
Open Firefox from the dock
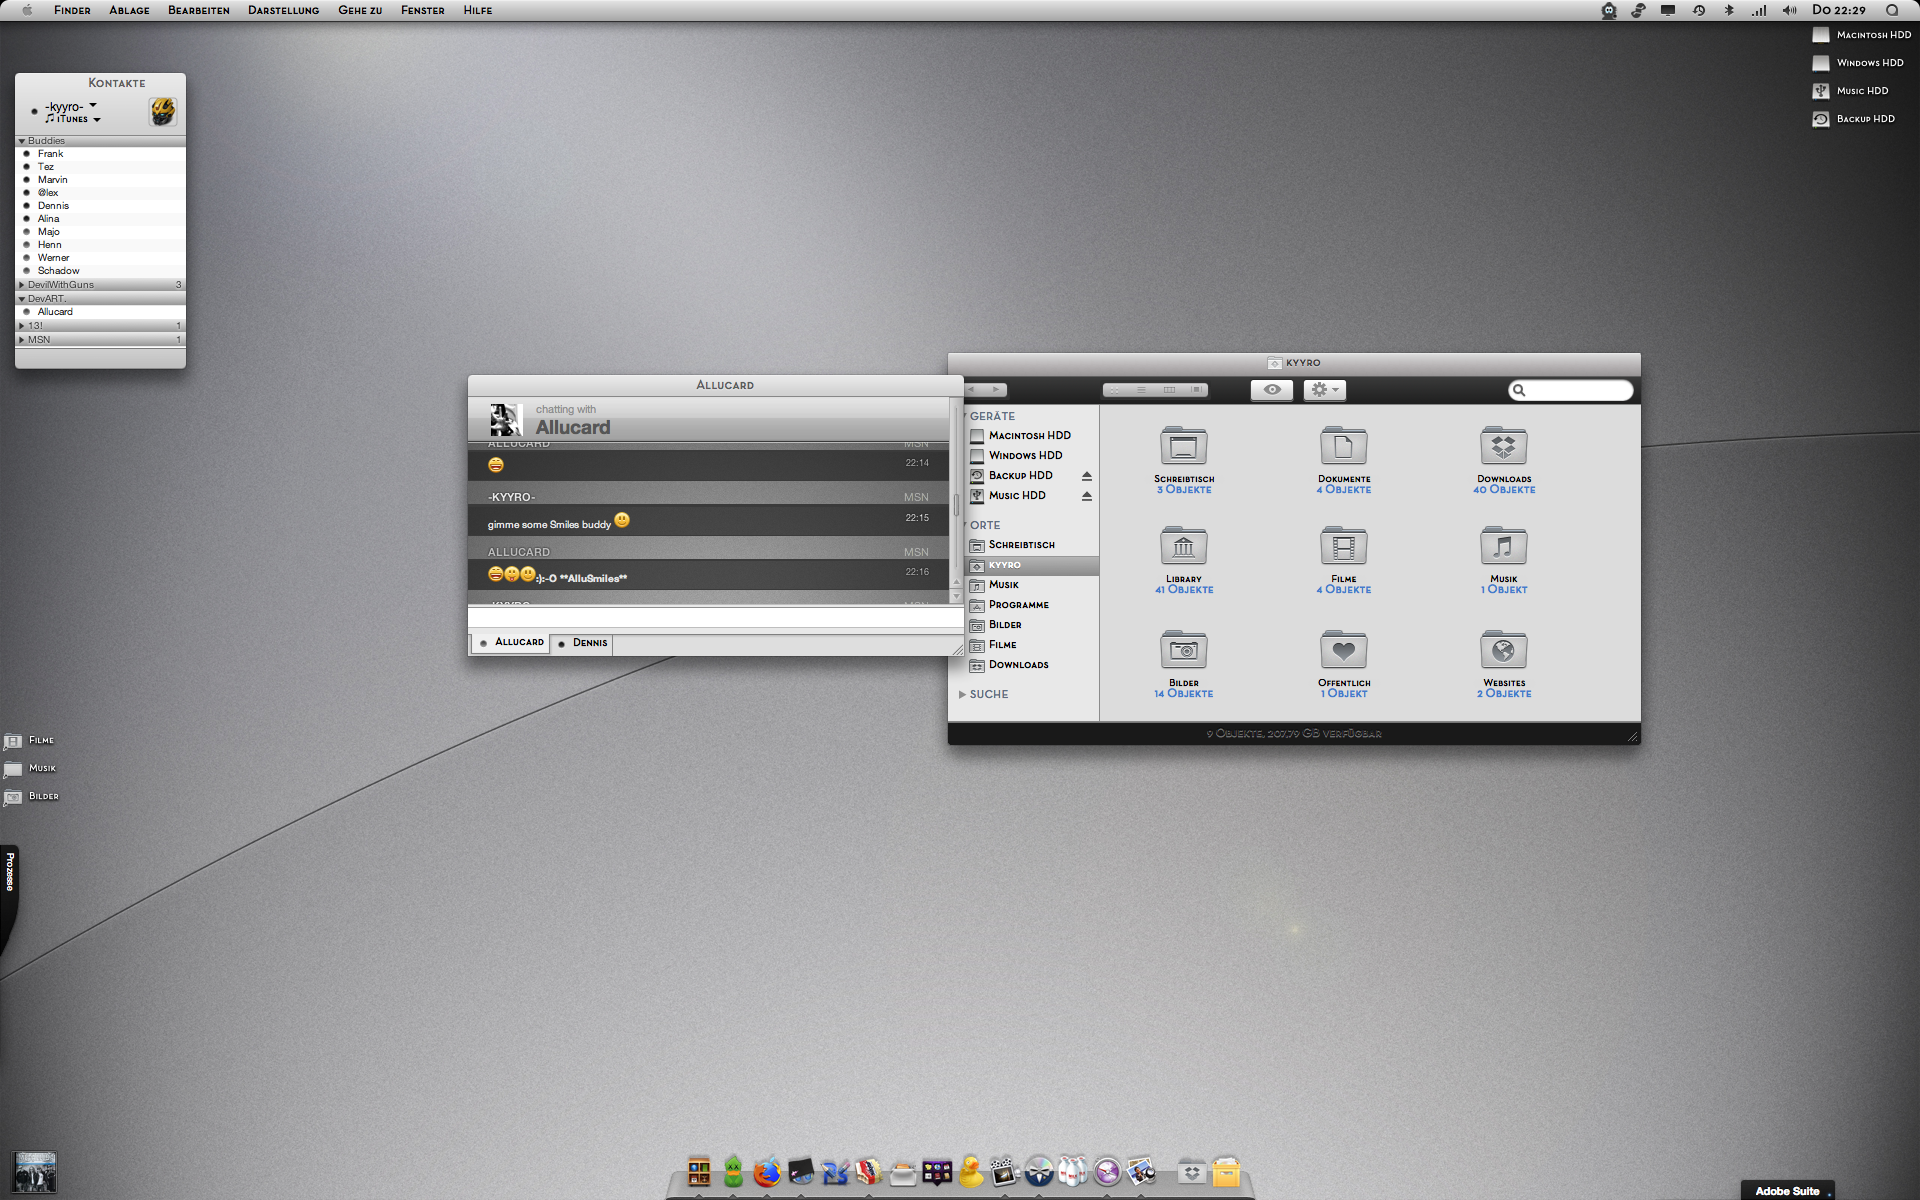(x=767, y=1171)
